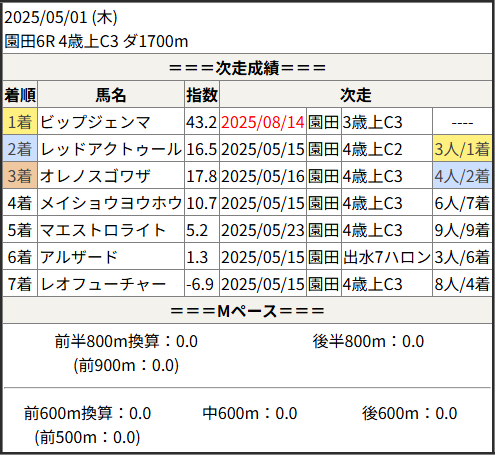Click the 馬名 column header
This screenshot has height=455, width=495.
(x=111, y=95)
